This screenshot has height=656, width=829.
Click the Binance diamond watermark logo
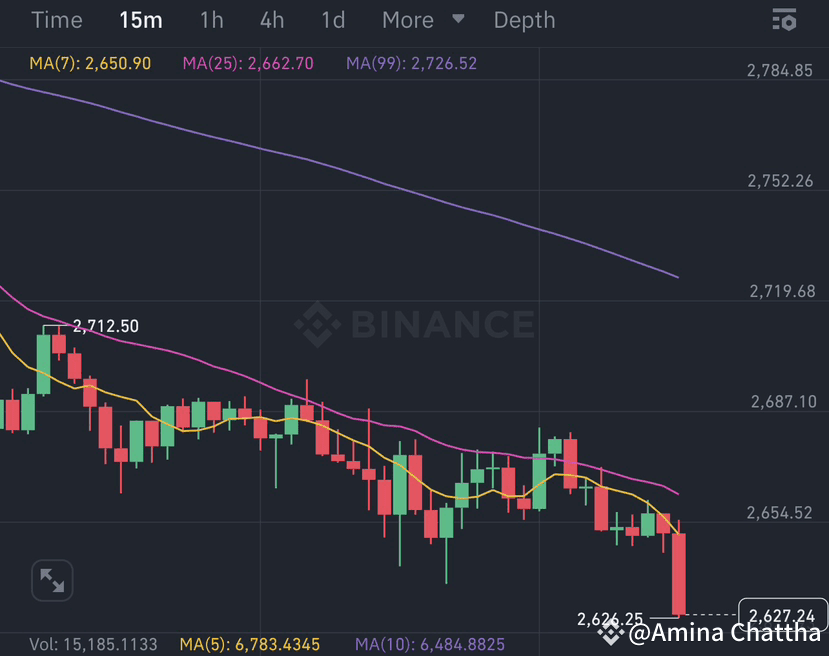click(x=316, y=324)
